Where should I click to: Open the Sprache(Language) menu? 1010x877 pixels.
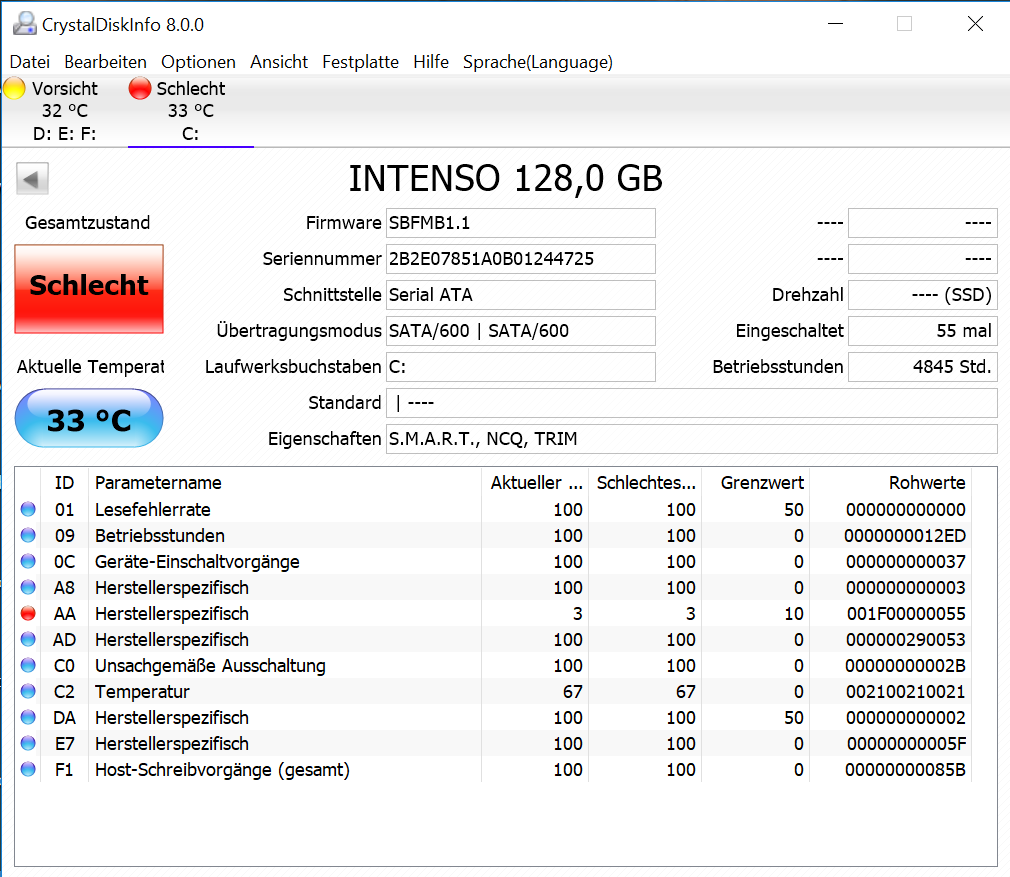538,62
